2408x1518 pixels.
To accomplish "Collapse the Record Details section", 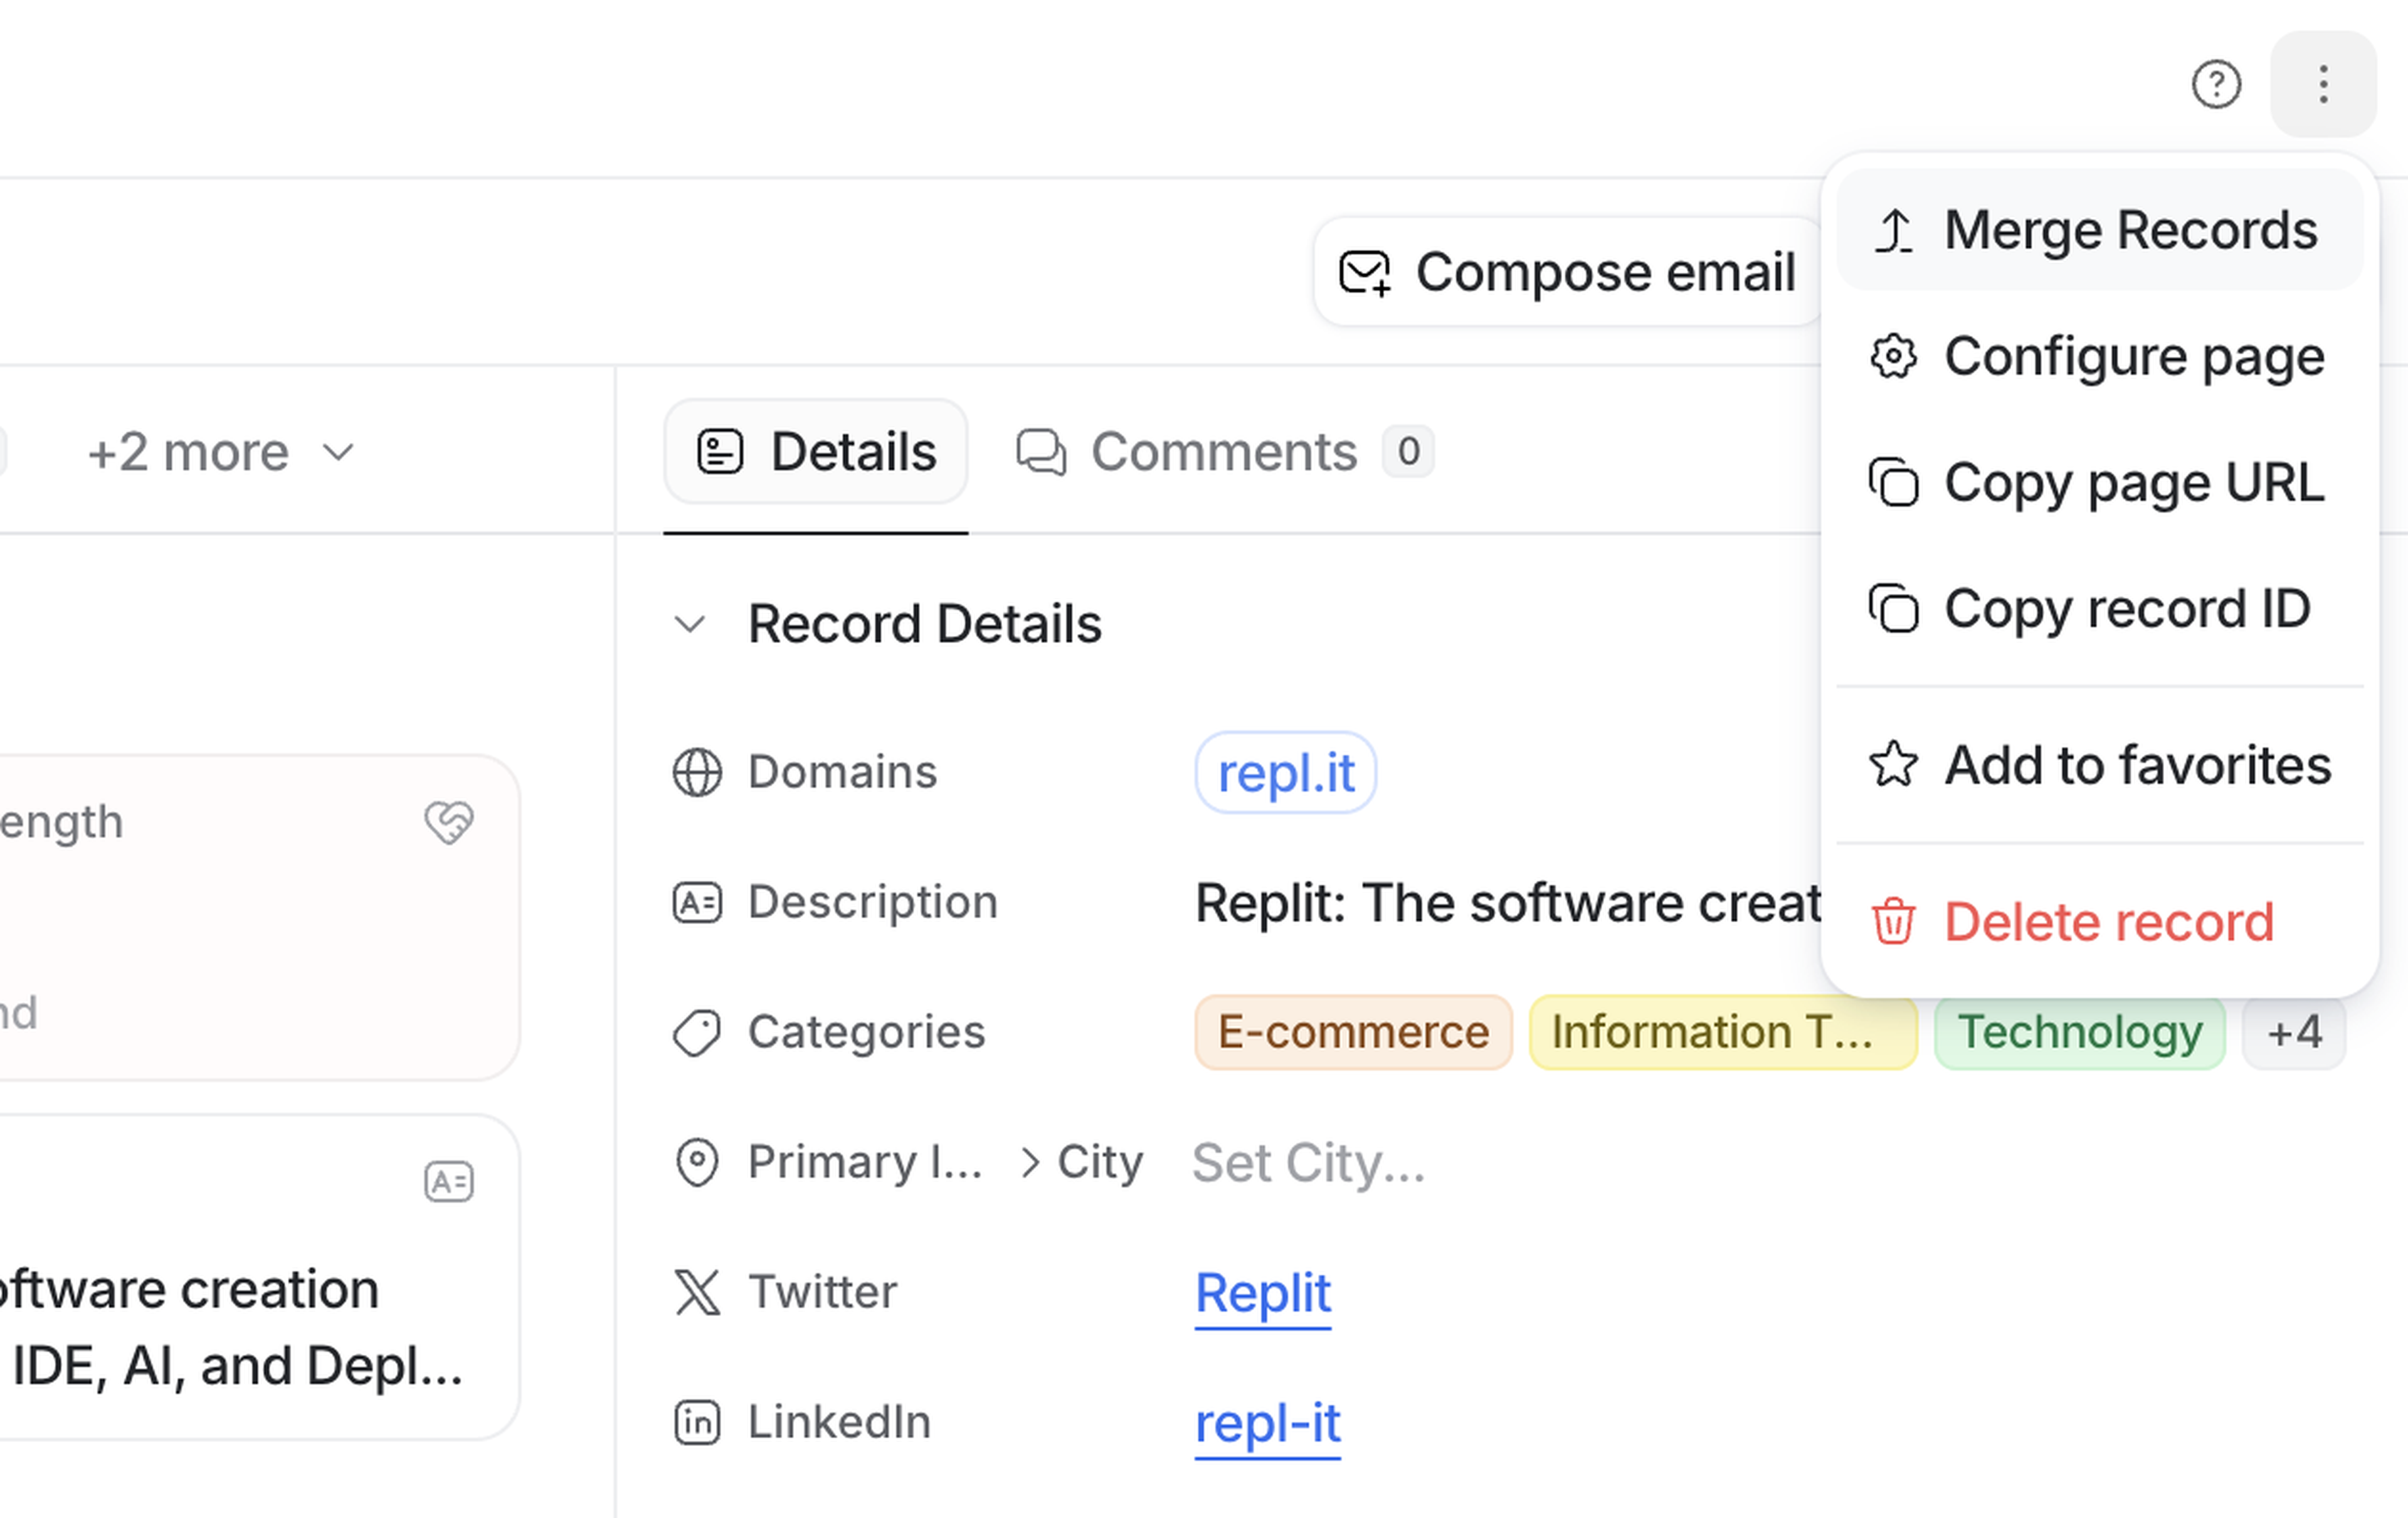I will (x=690, y=625).
